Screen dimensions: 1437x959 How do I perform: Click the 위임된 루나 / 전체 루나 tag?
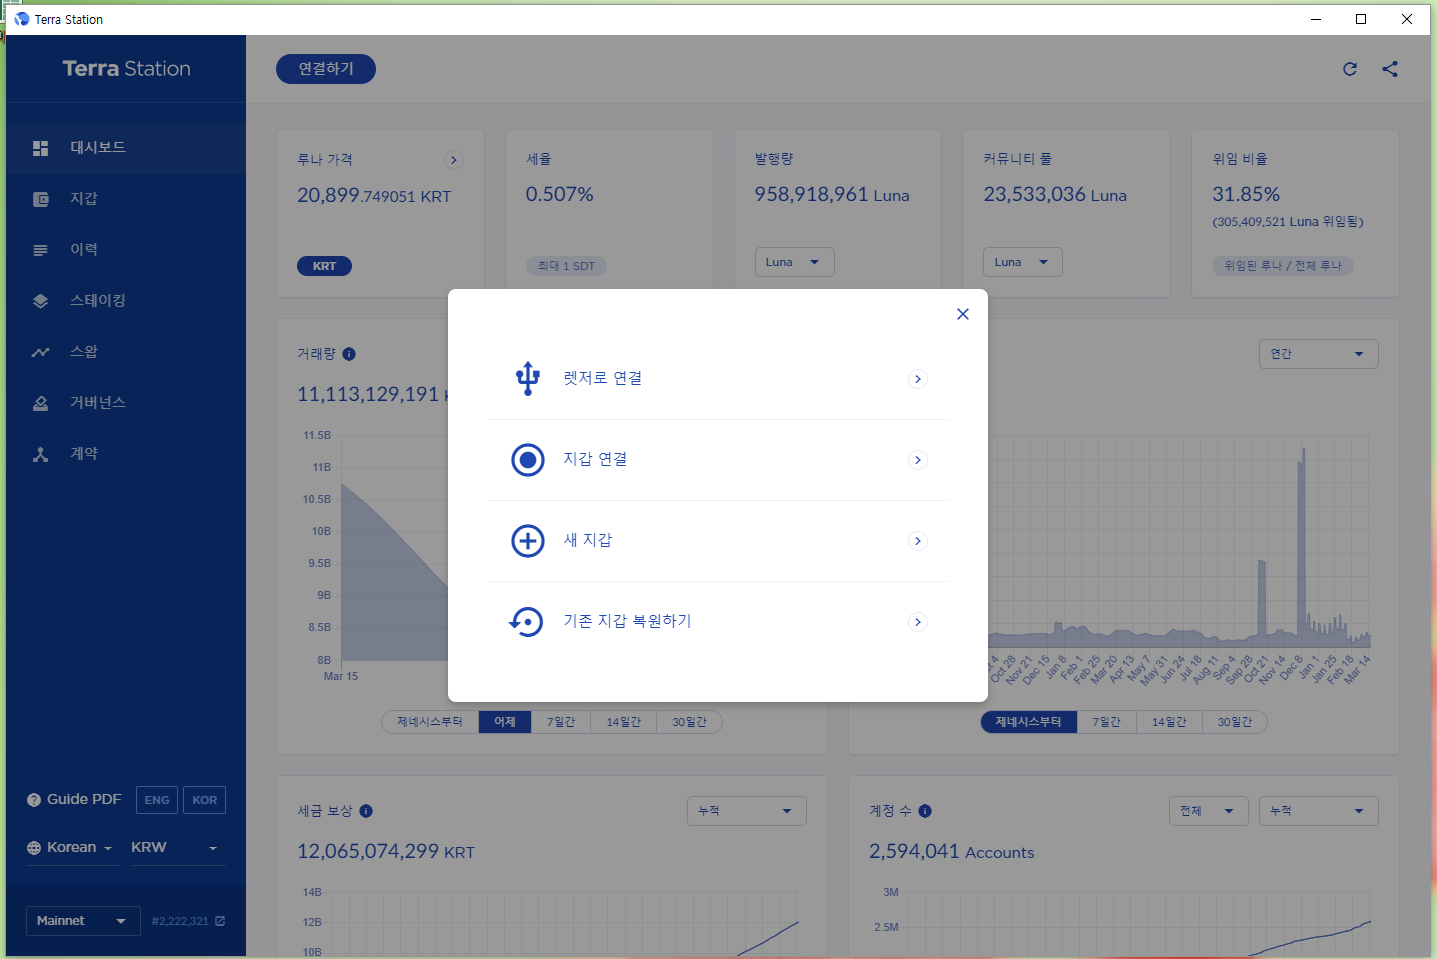coord(1283,266)
